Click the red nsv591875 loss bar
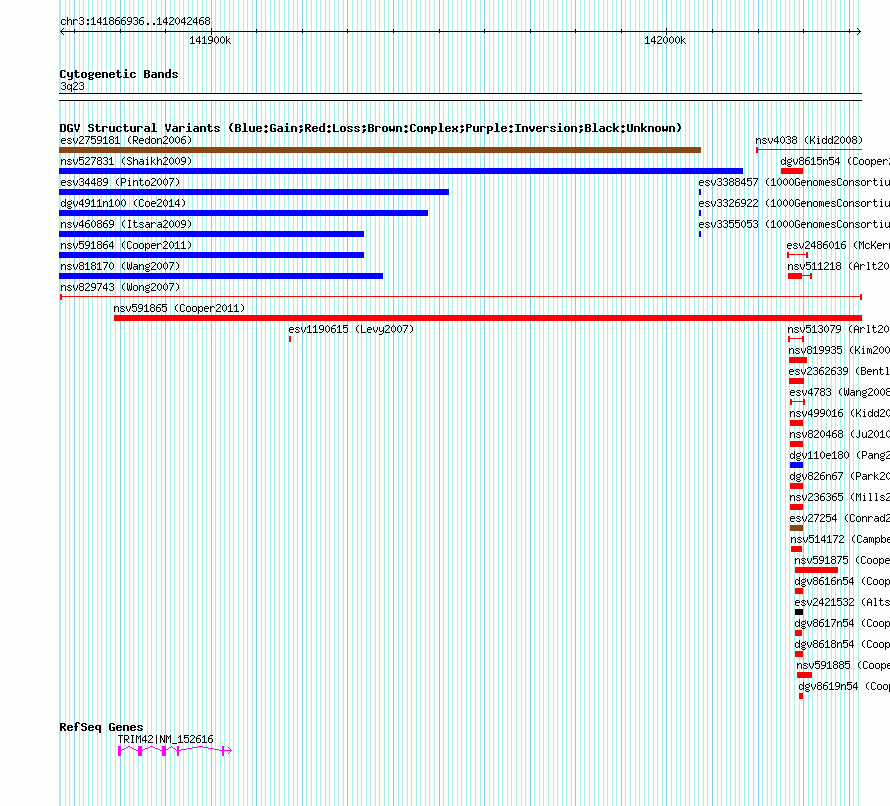The height and width of the screenshot is (806, 890). [x=816, y=570]
